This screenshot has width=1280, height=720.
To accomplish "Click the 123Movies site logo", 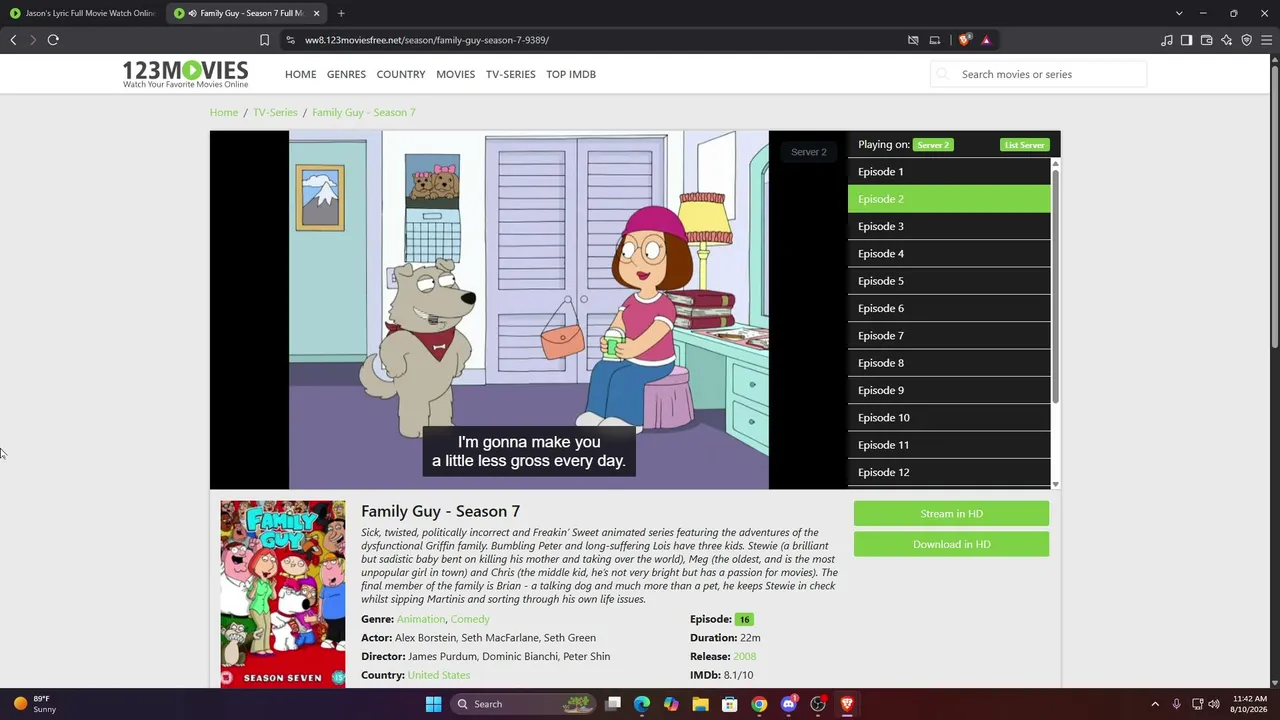I will tap(185, 74).
